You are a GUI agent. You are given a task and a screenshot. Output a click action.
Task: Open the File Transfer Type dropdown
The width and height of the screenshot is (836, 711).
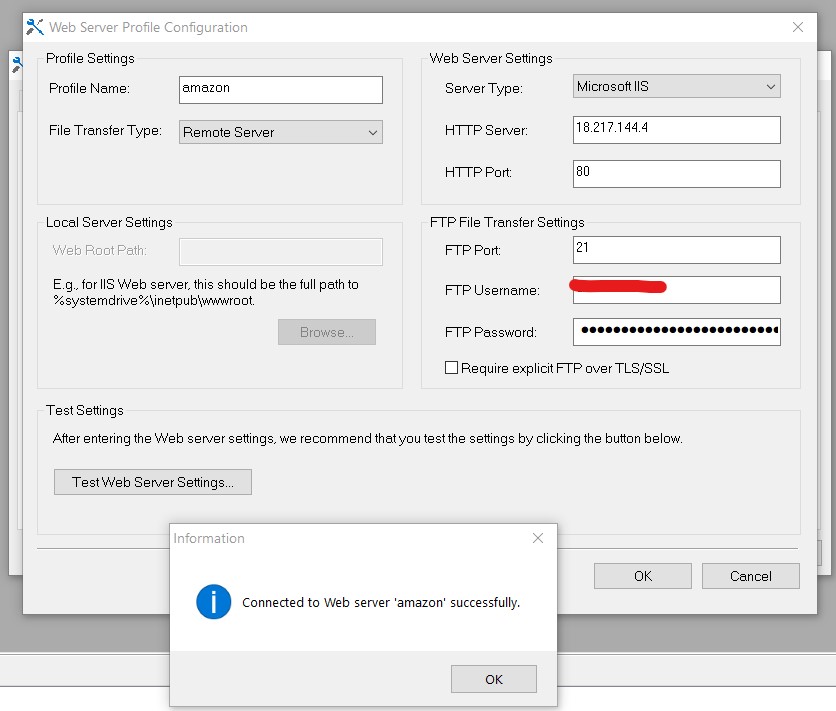(280, 132)
